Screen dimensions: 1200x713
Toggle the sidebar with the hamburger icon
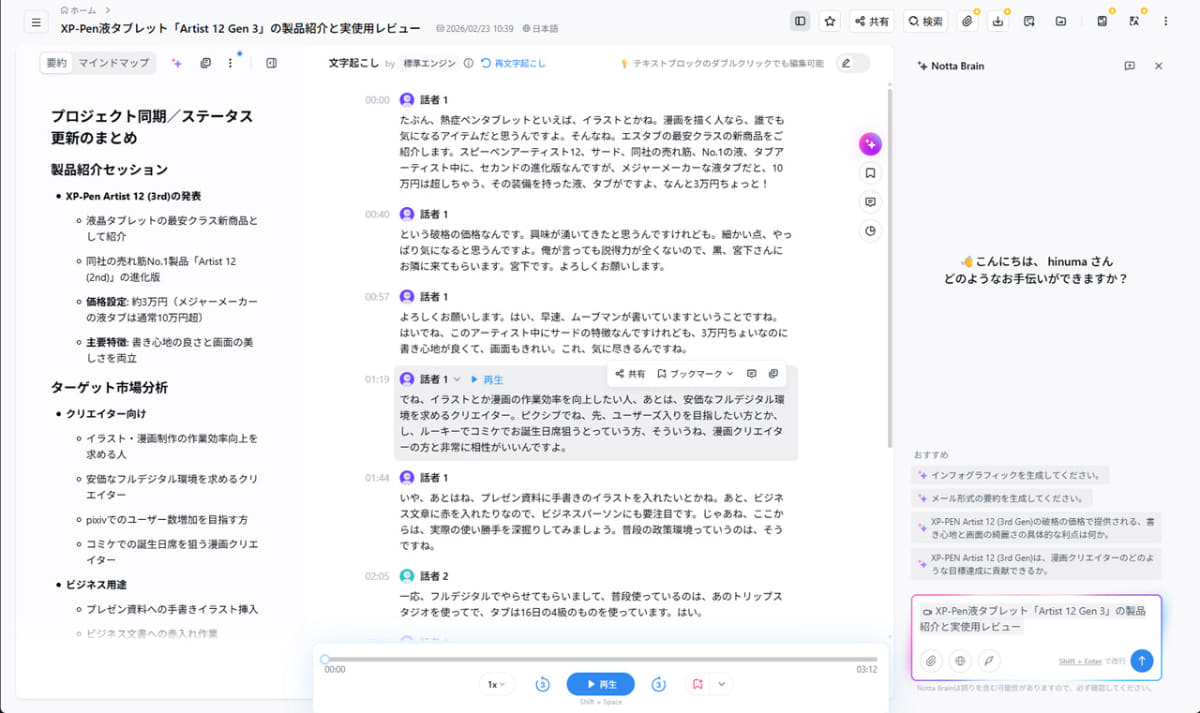pos(35,24)
